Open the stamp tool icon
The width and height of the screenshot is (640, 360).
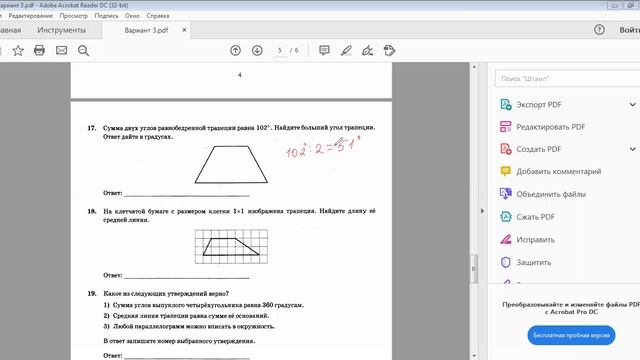[x=389, y=51]
